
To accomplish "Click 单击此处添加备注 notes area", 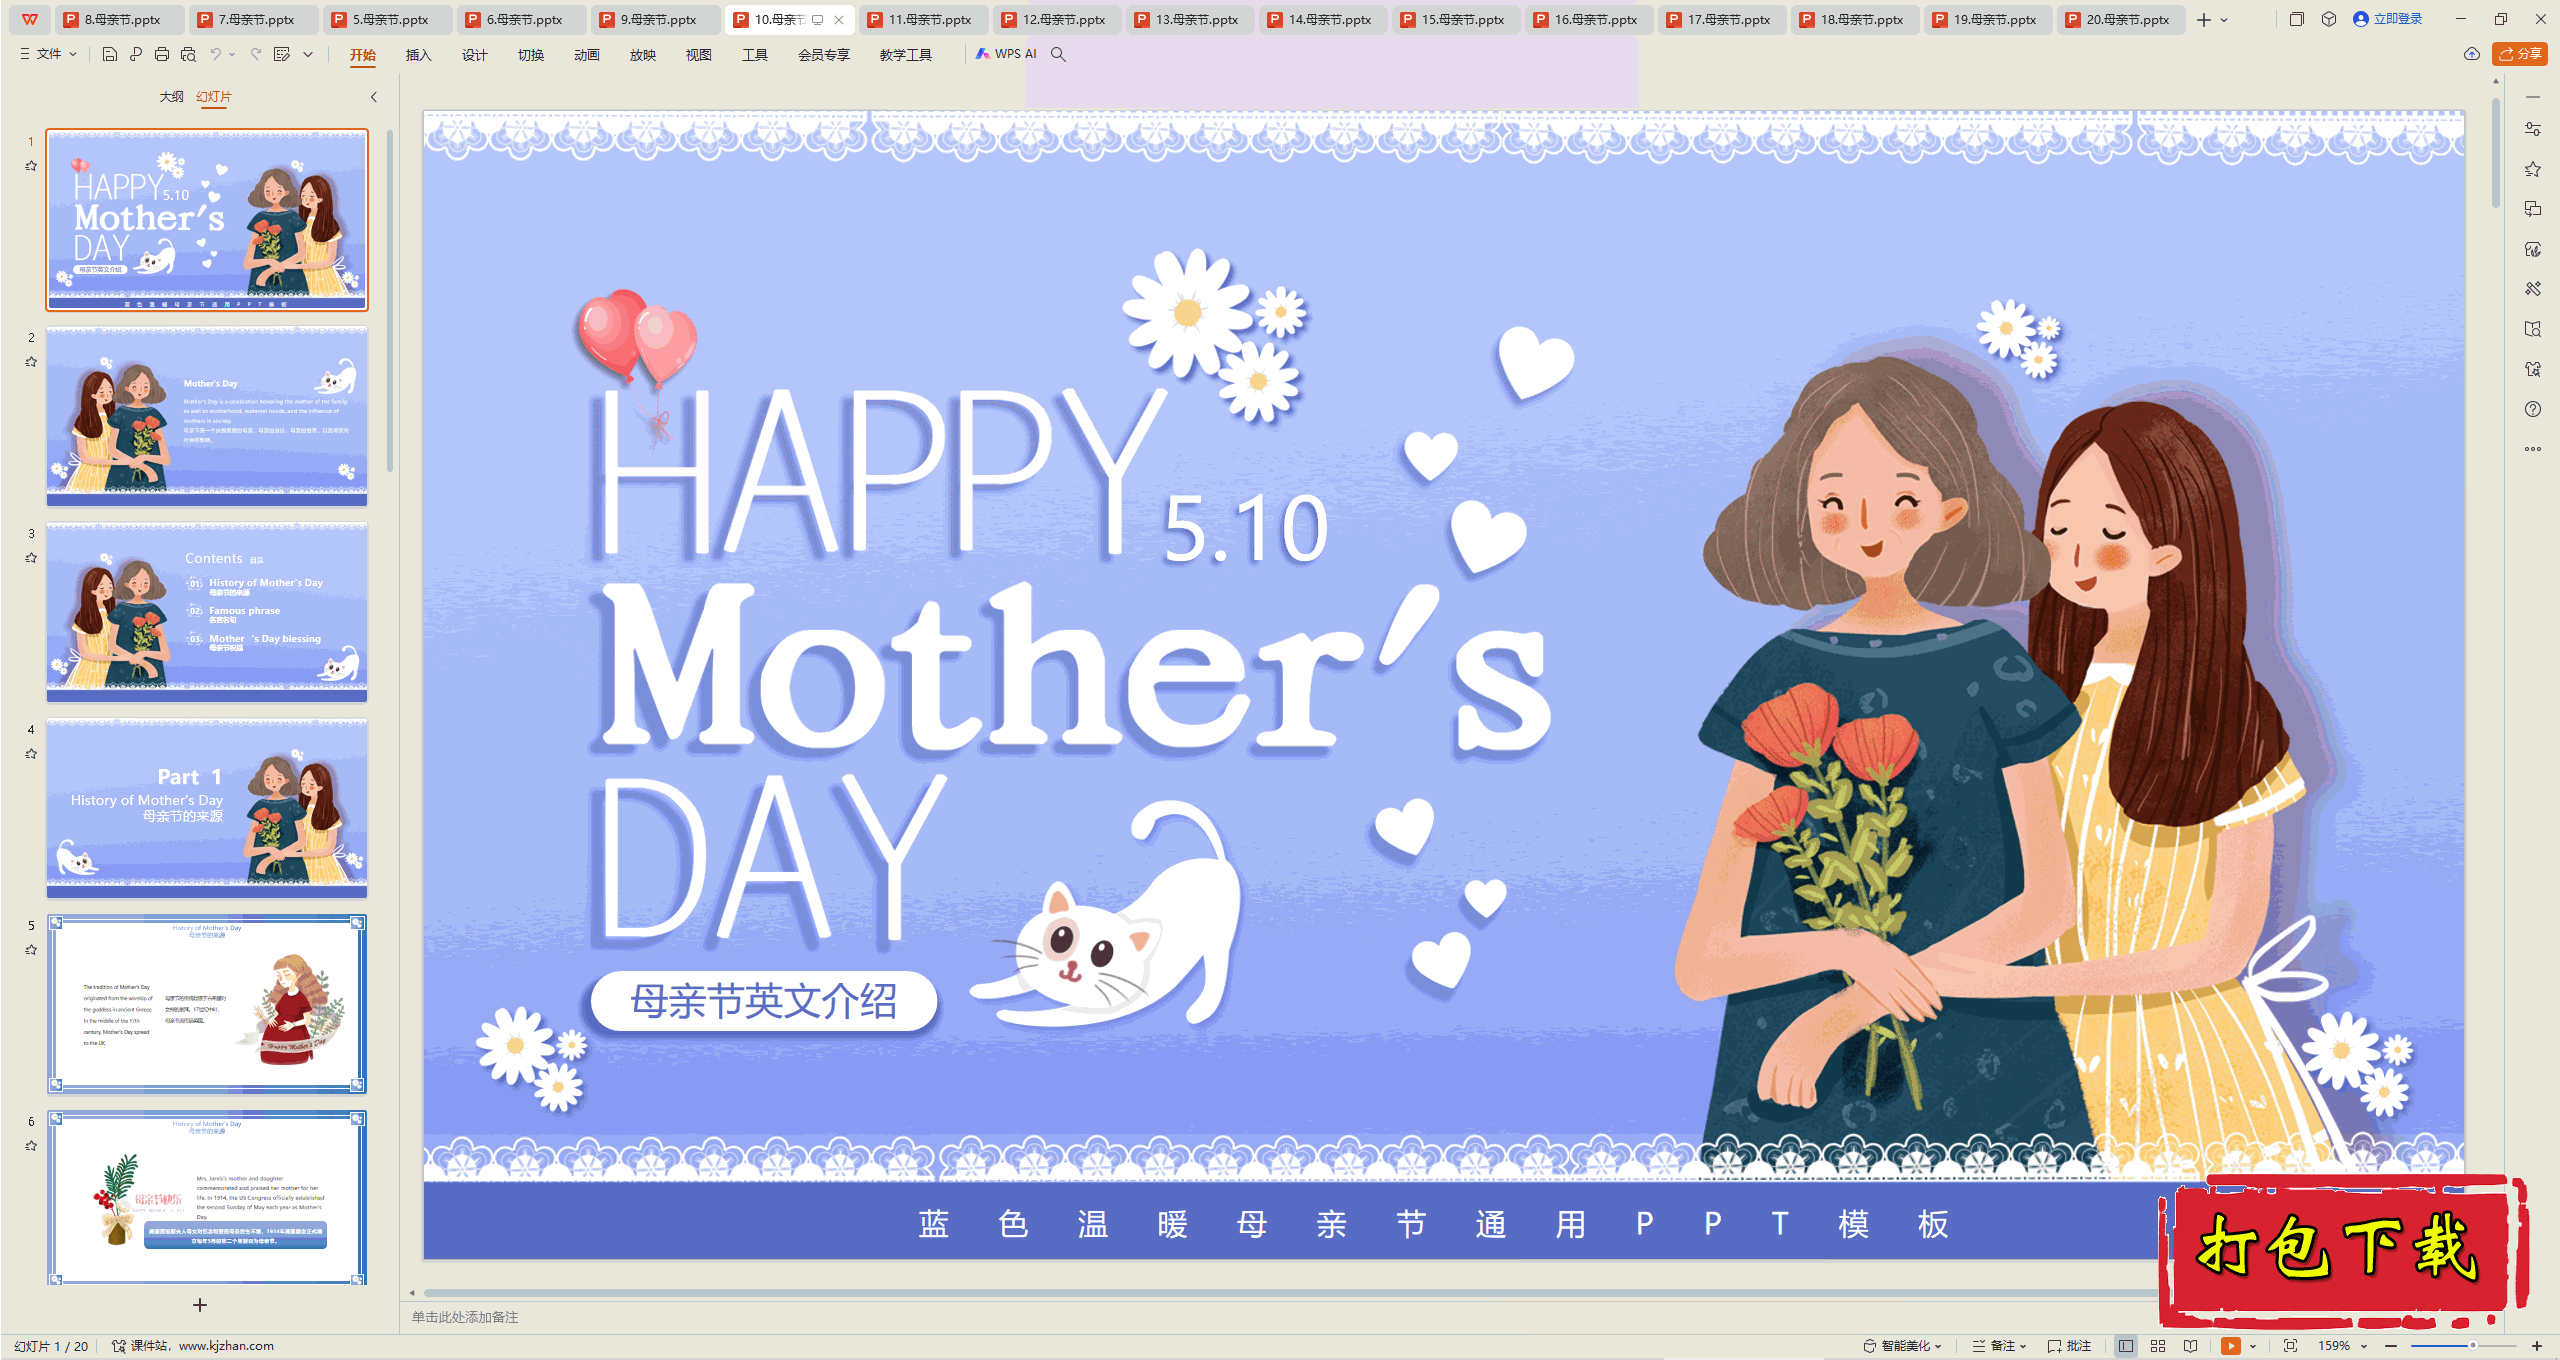I will coord(465,1317).
